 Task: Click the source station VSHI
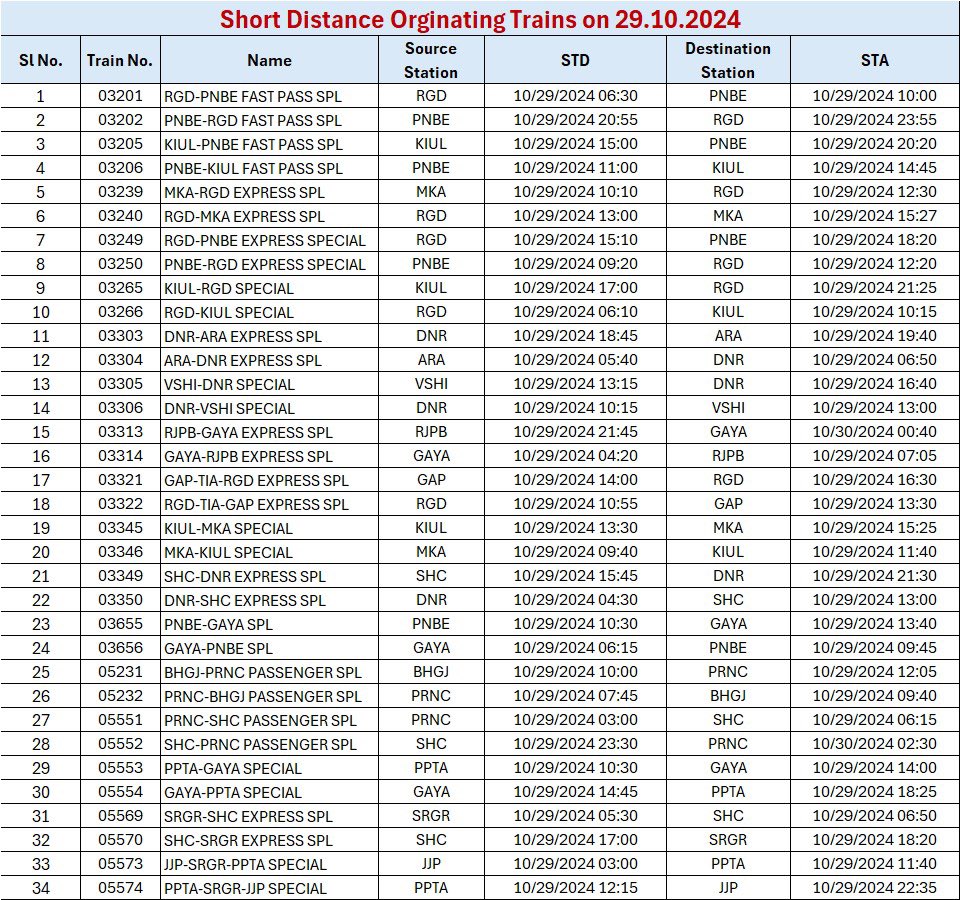[x=431, y=384]
